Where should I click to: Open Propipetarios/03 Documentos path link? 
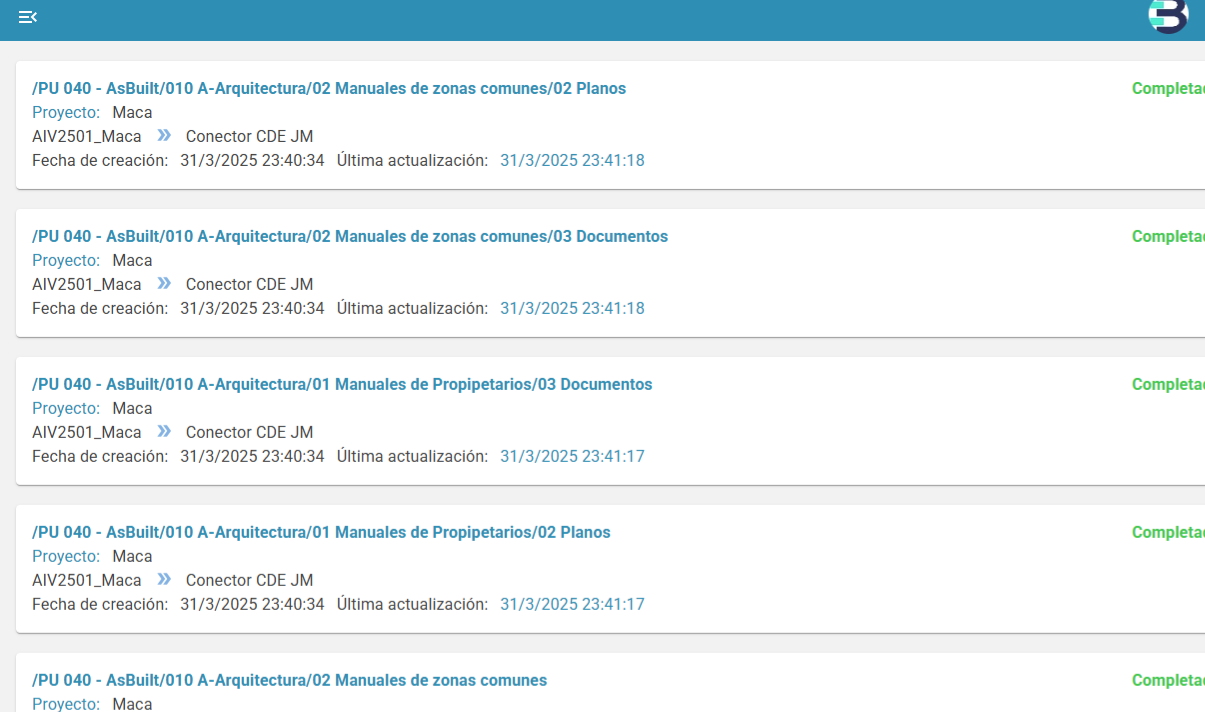click(342, 384)
